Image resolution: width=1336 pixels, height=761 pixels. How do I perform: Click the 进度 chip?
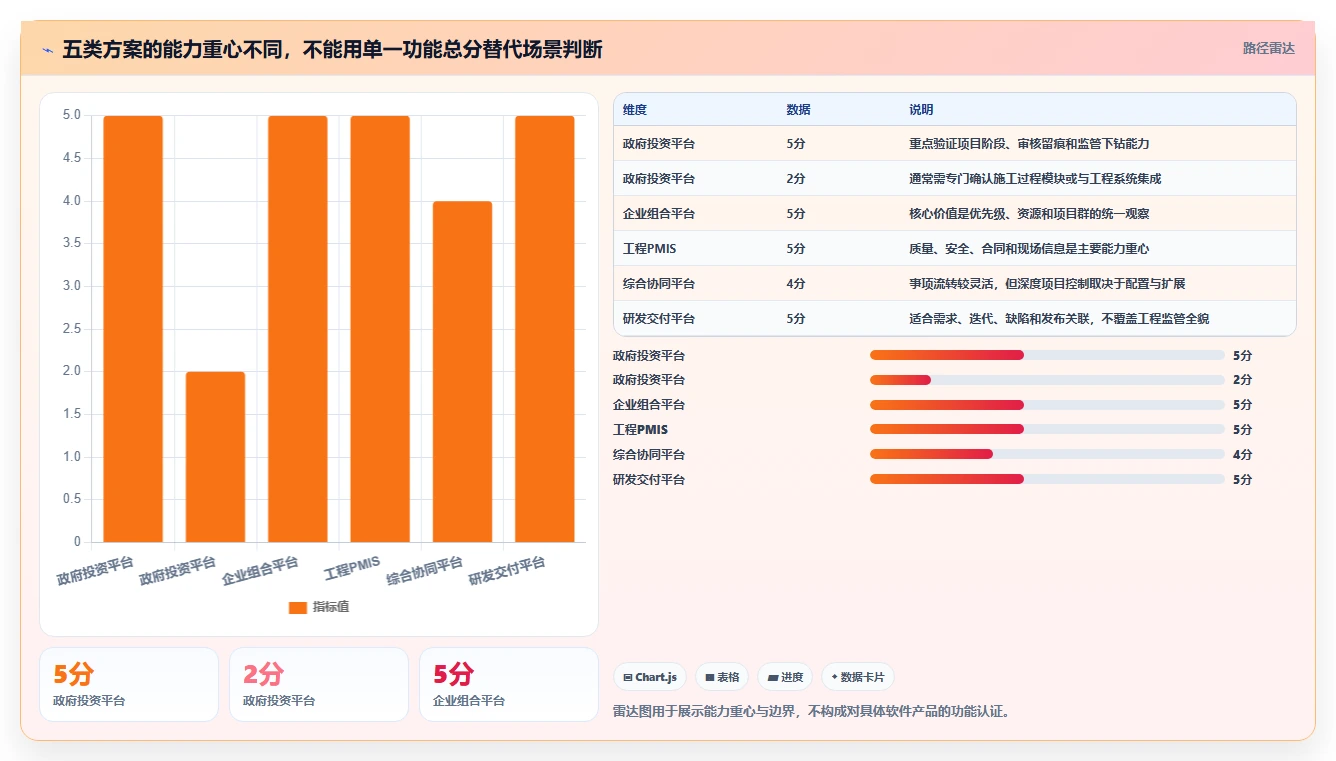pos(785,677)
